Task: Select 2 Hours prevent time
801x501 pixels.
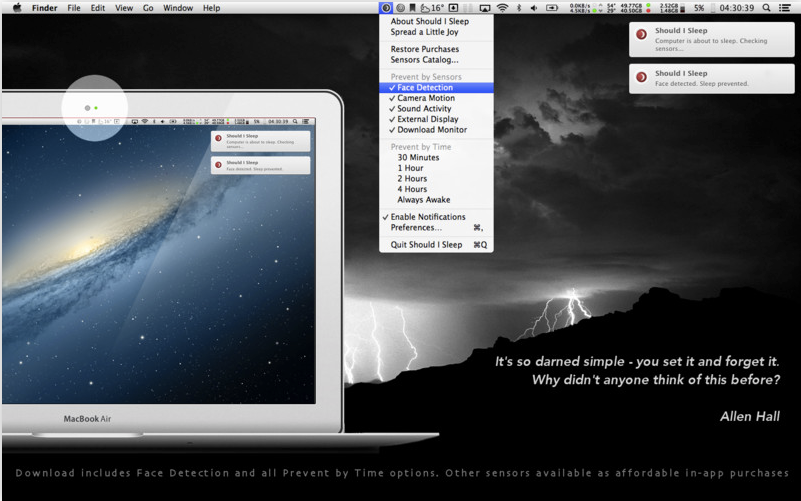Action: pos(436,179)
